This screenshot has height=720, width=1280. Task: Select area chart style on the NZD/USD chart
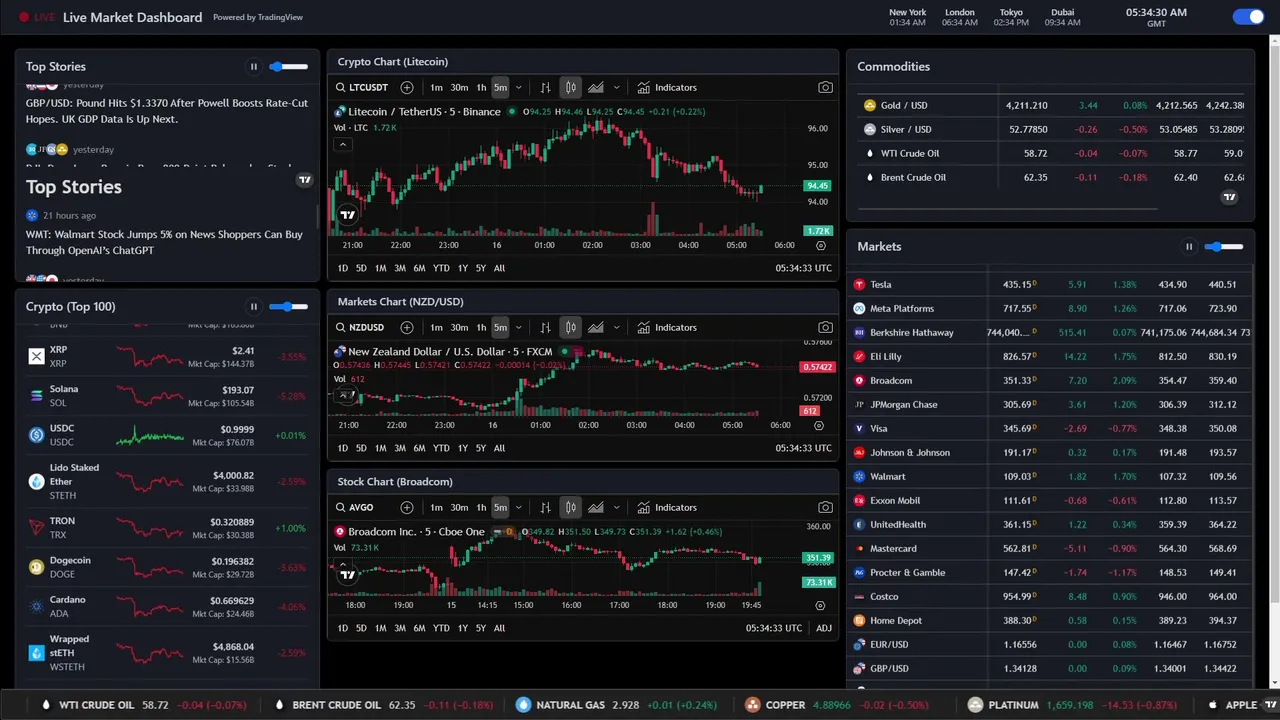pos(596,327)
